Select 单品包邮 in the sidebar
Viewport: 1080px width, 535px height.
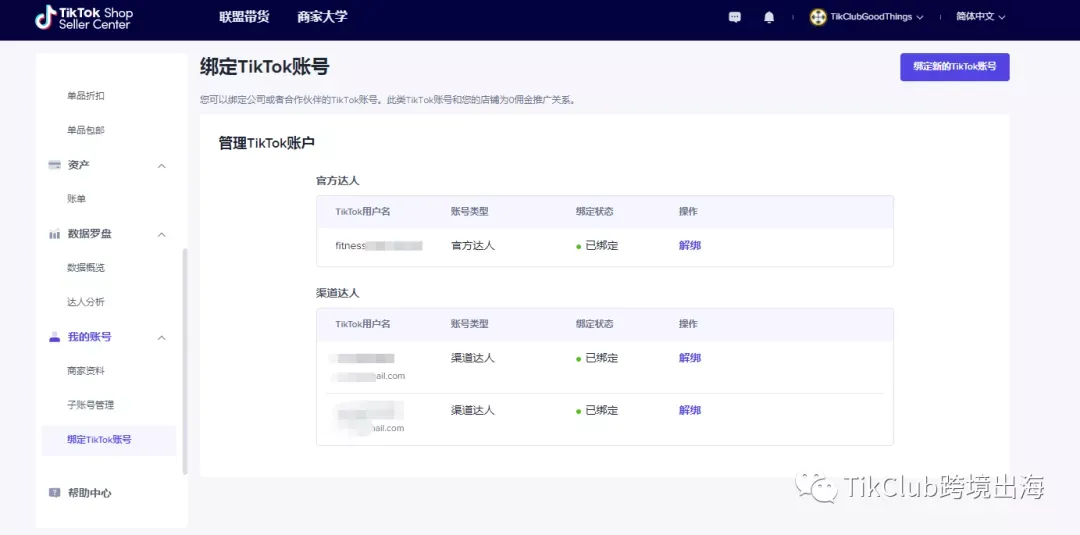[86, 131]
